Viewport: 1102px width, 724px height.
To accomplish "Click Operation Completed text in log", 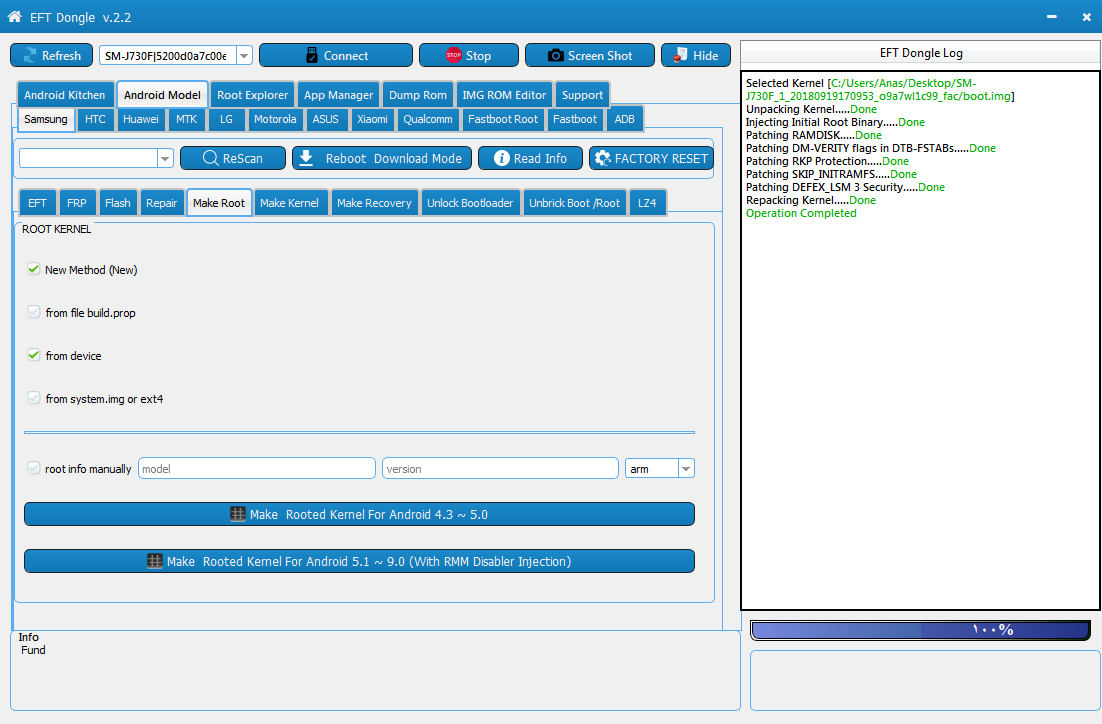I will (x=801, y=213).
